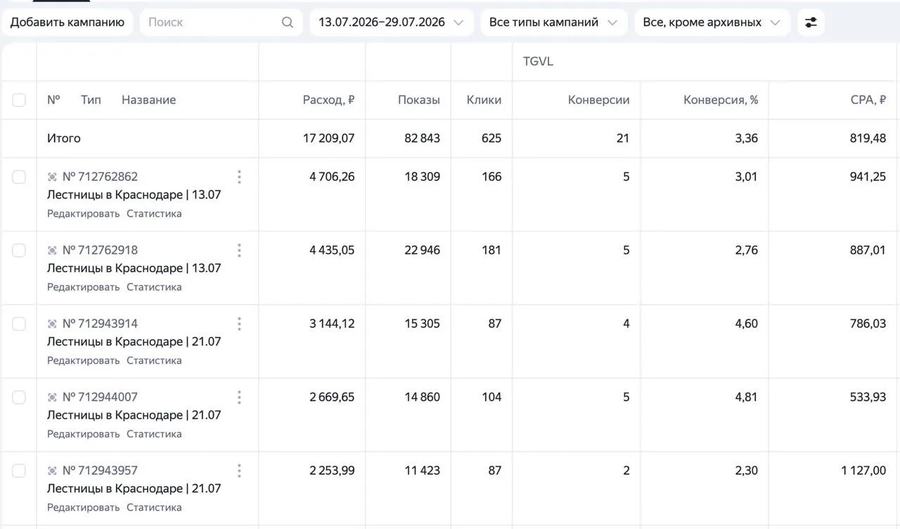The height and width of the screenshot is (529, 900).
Task: Sort by the Клики column header
Action: pos(484,100)
